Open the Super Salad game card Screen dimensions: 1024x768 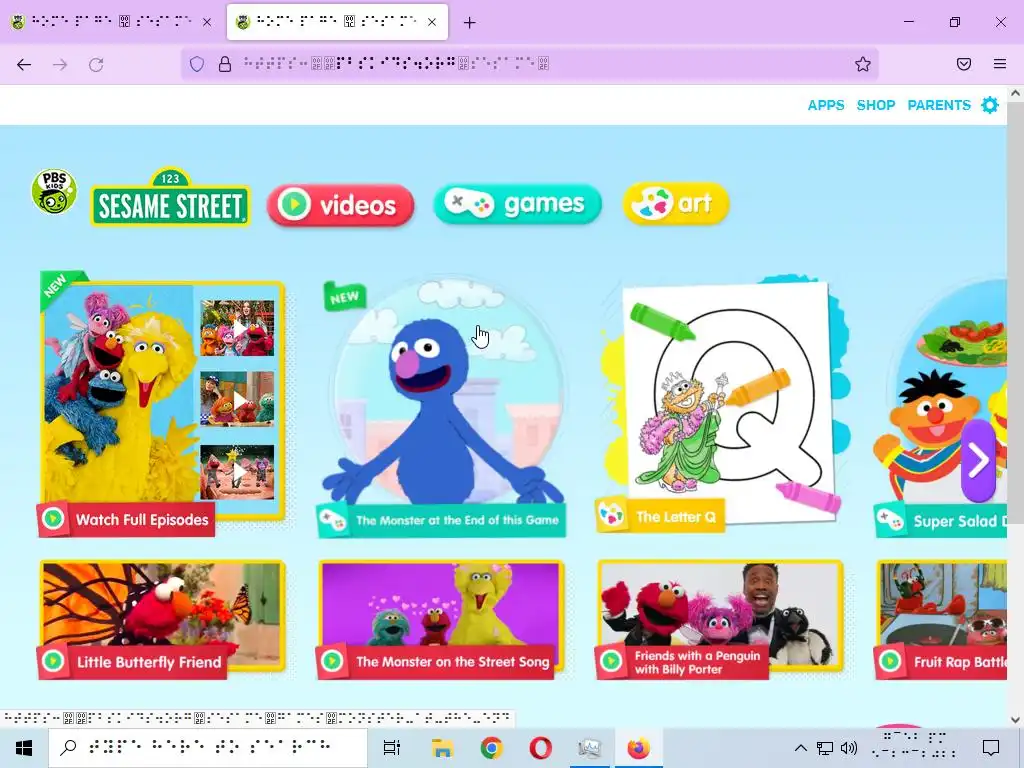940,408
